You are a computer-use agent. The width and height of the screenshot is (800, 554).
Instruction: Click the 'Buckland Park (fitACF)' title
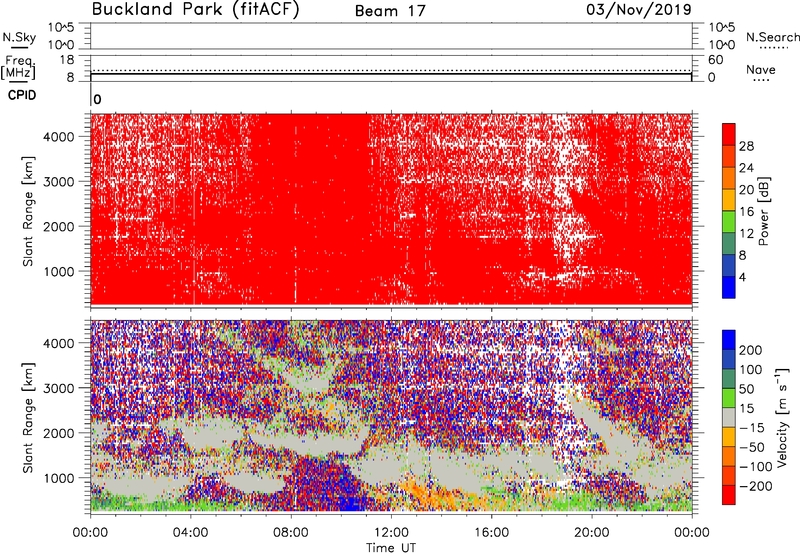click(x=195, y=10)
